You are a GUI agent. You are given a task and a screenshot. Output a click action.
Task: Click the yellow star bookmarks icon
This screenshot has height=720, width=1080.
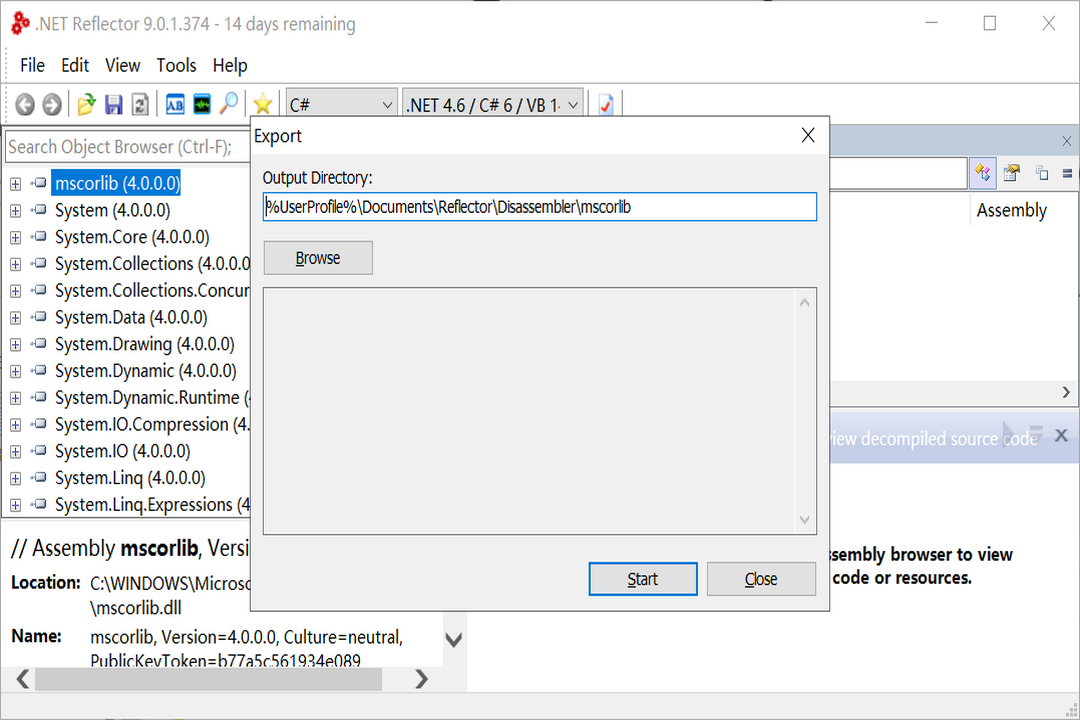pyautogui.click(x=262, y=103)
